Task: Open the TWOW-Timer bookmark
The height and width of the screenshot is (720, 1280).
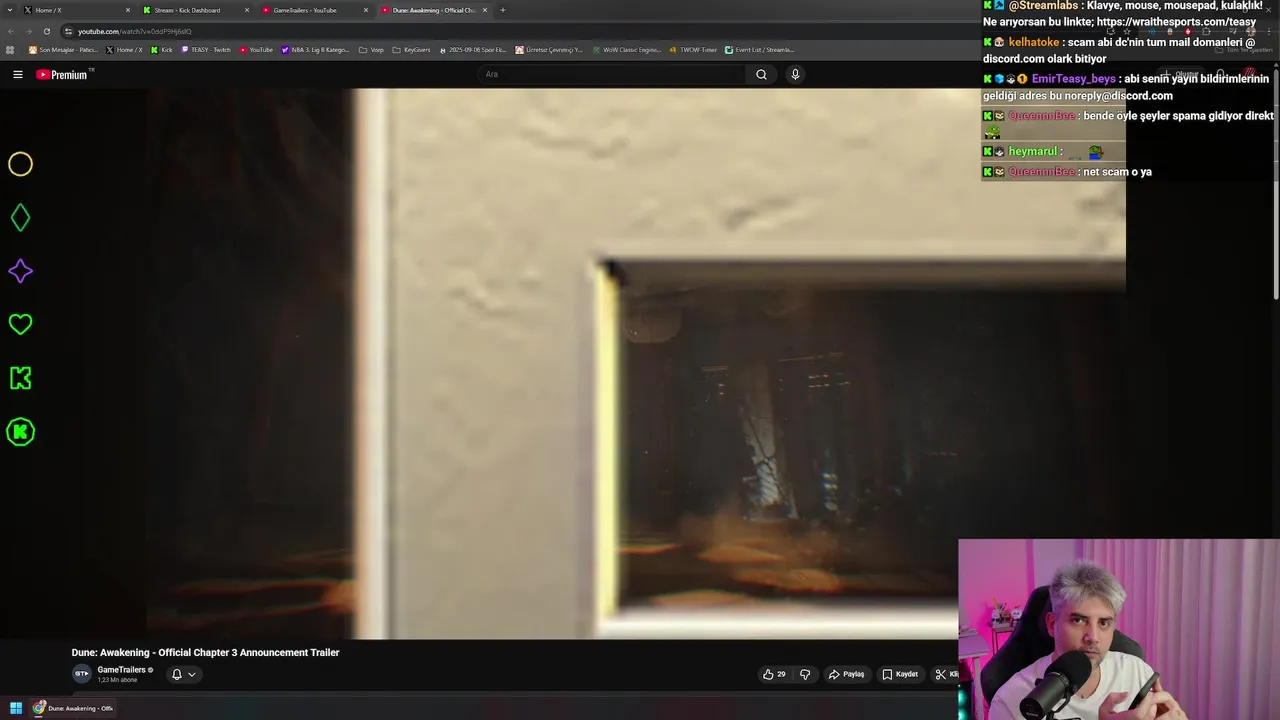Action: point(694,49)
